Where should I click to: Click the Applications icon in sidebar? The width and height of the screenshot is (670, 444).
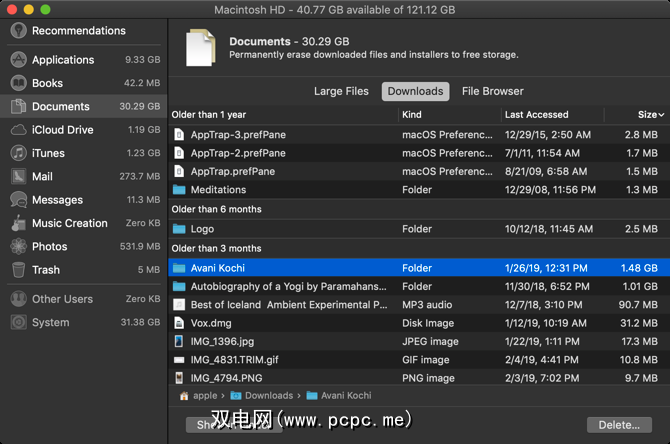pyautogui.click(x=18, y=60)
